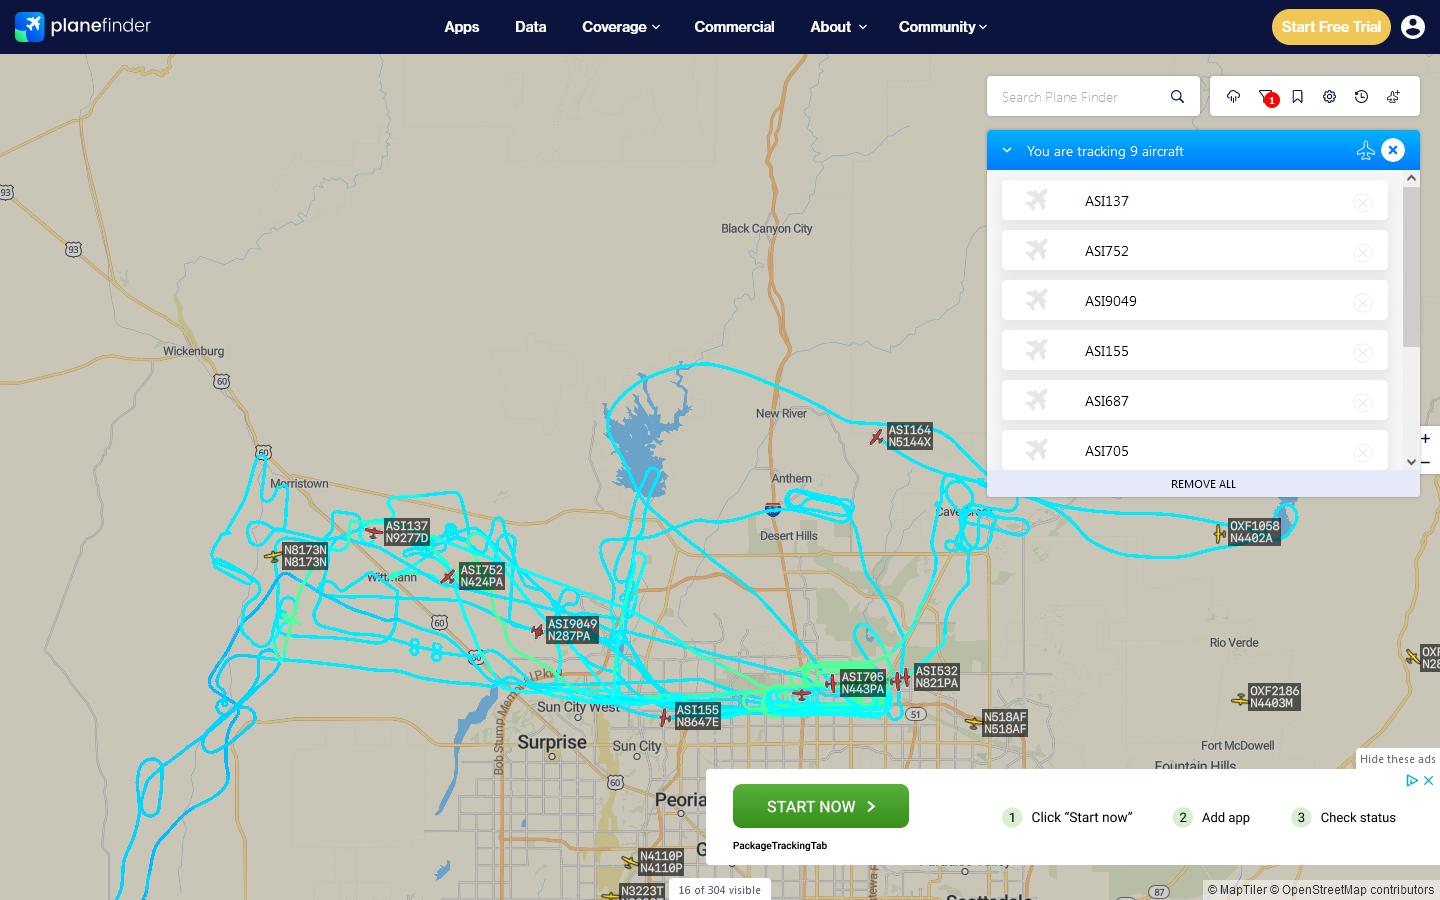Click the "16 of 304 visible" counter
Image resolution: width=1440 pixels, height=900 pixels.
719,890
